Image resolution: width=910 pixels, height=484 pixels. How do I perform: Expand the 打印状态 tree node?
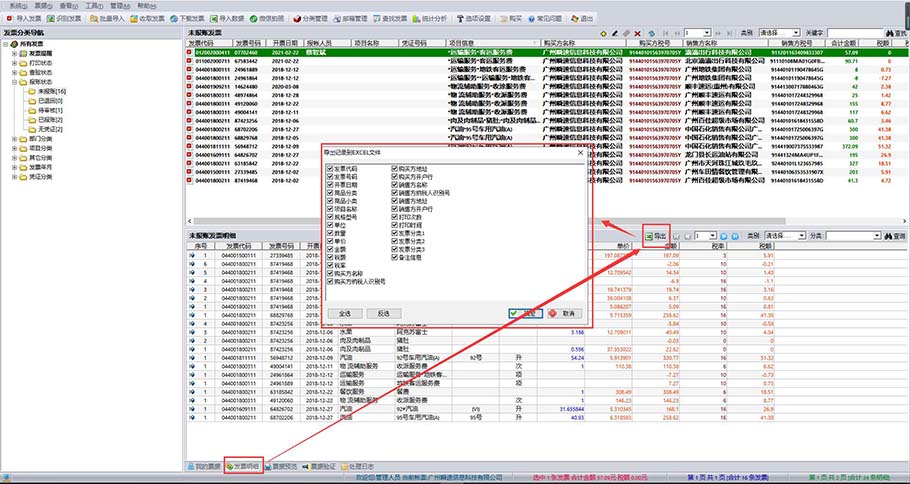tap(15, 64)
